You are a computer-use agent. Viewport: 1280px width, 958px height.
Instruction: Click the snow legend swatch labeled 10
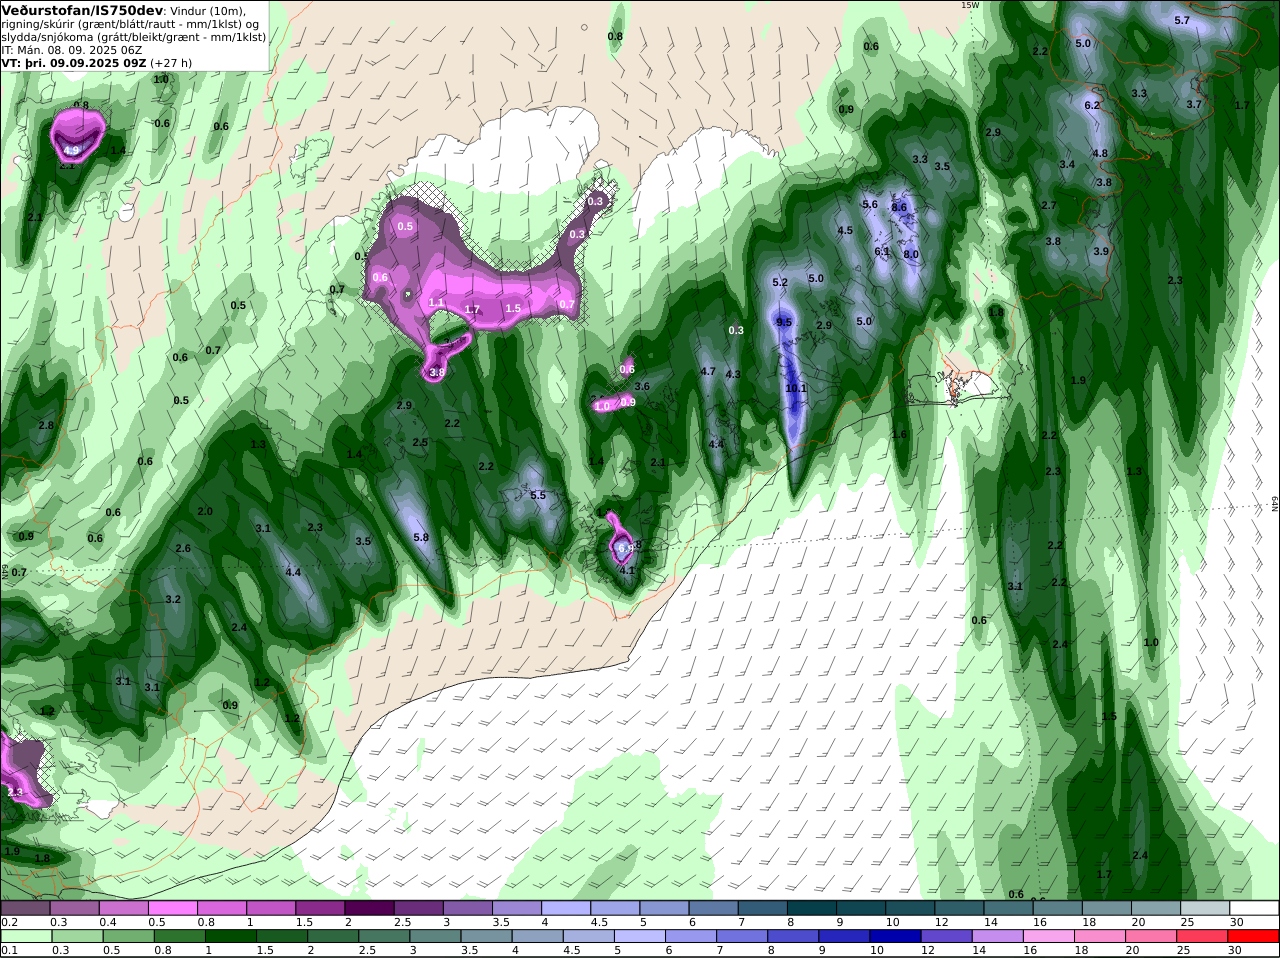click(x=910, y=908)
